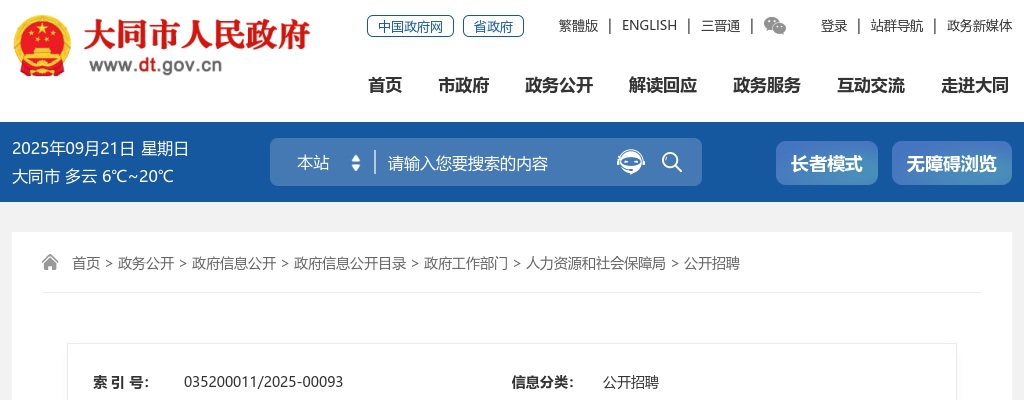Click the 公开招聘 info category value
This screenshot has width=1024, height=400.
[631, 382]
